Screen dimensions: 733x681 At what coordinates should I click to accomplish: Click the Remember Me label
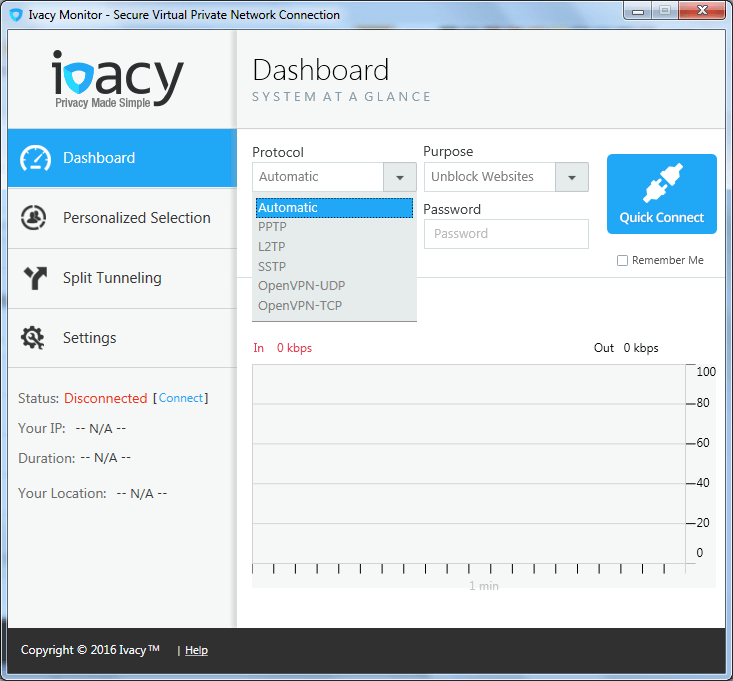click(668, 260)
